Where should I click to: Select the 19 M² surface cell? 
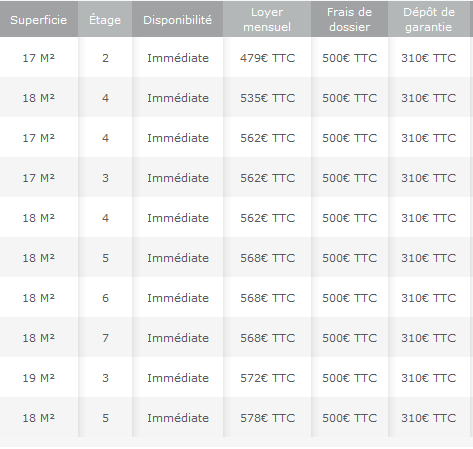(x=39, y=378)
